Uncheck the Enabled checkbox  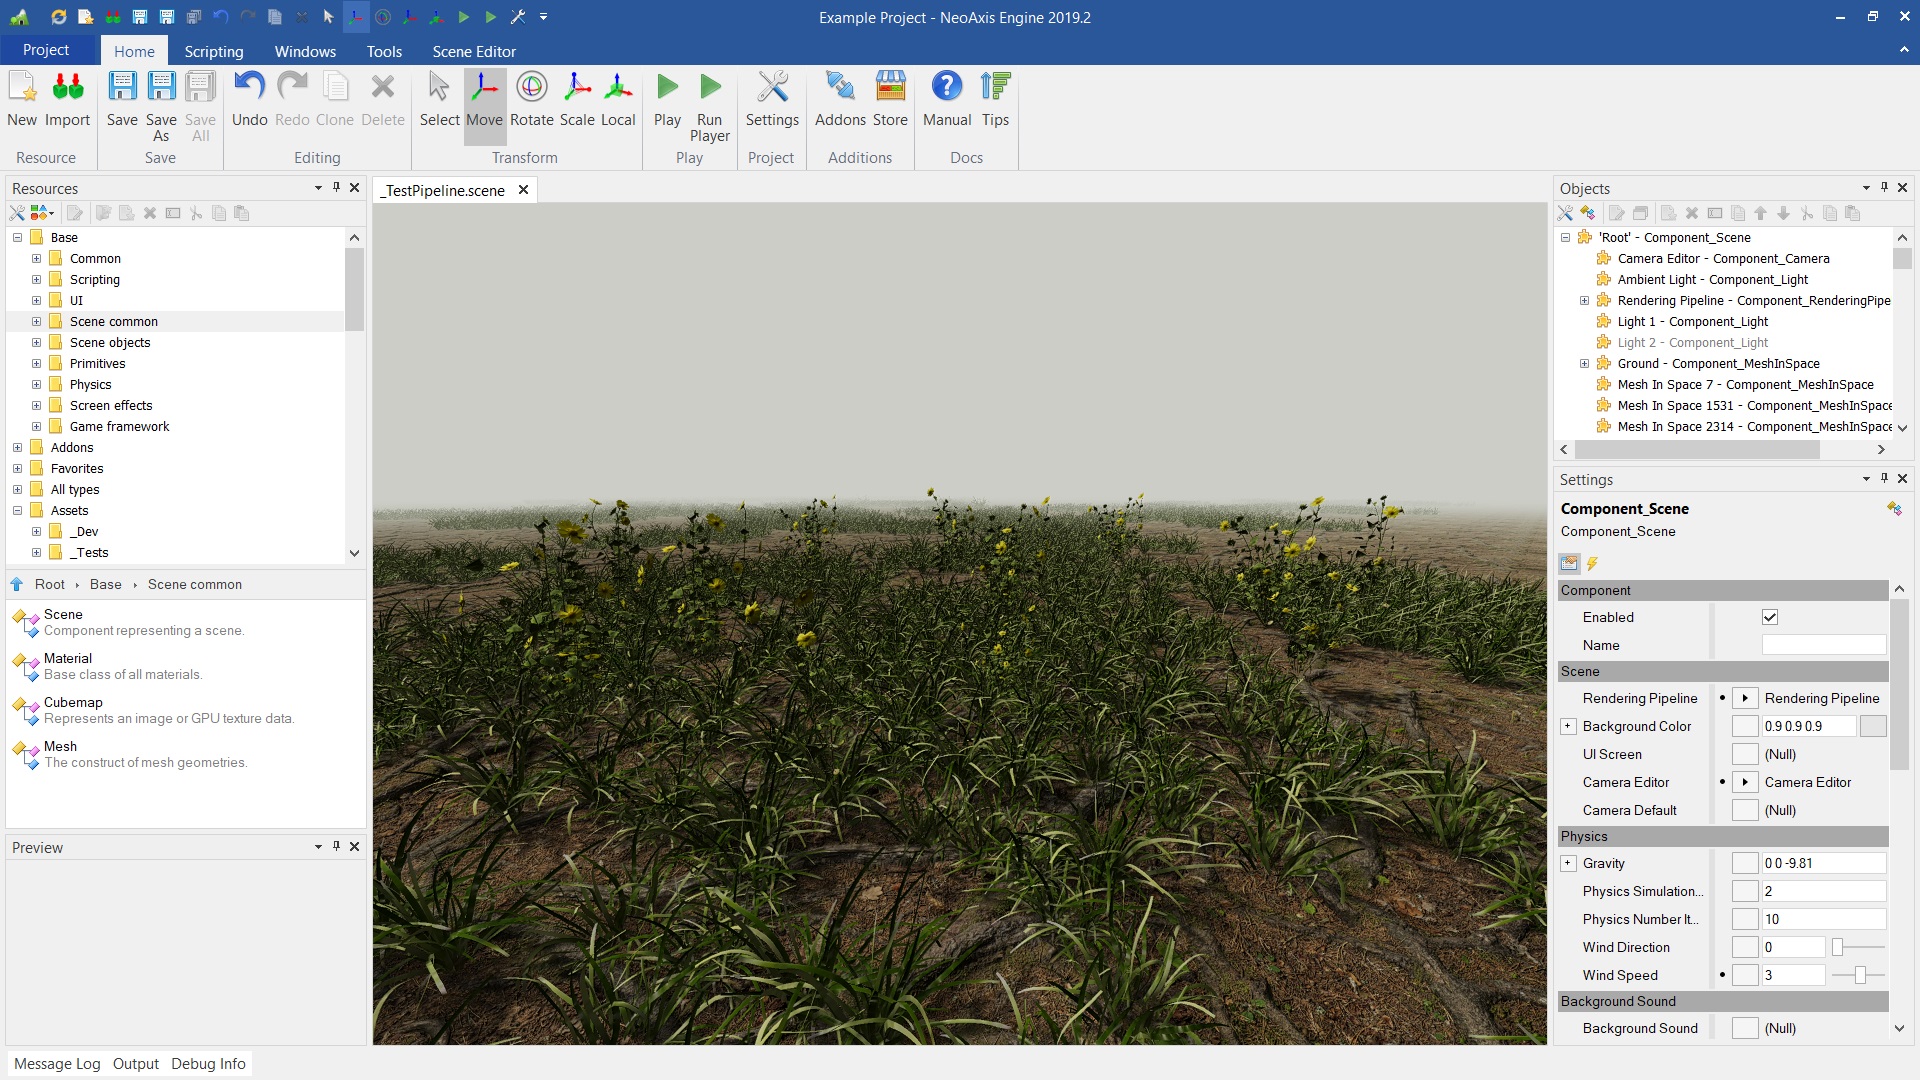(1769, 617)
